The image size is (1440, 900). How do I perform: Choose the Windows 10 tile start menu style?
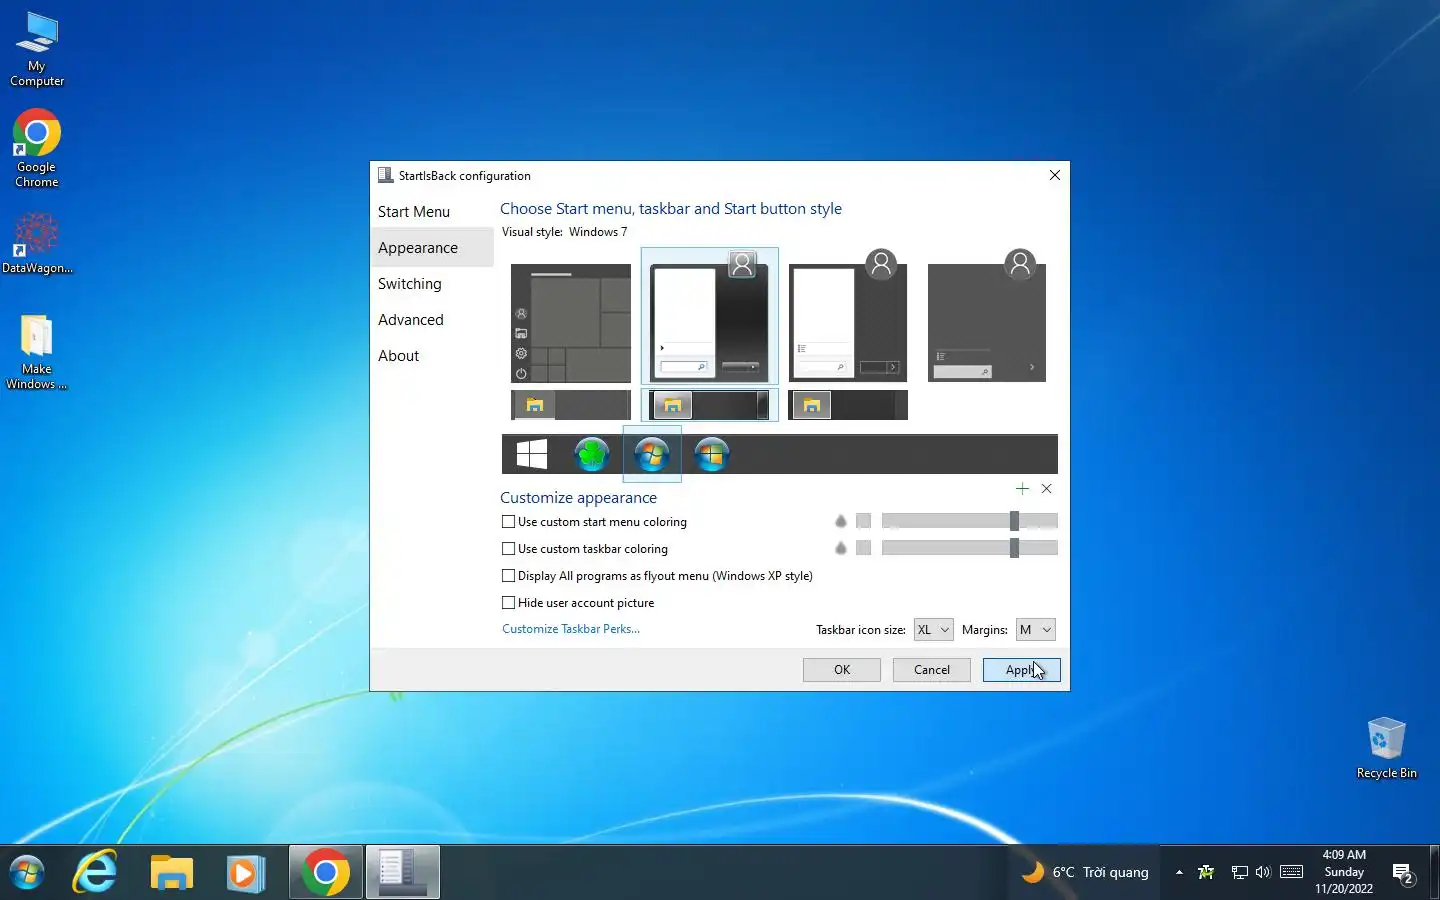pyautogui.click(x=571, y=323)
